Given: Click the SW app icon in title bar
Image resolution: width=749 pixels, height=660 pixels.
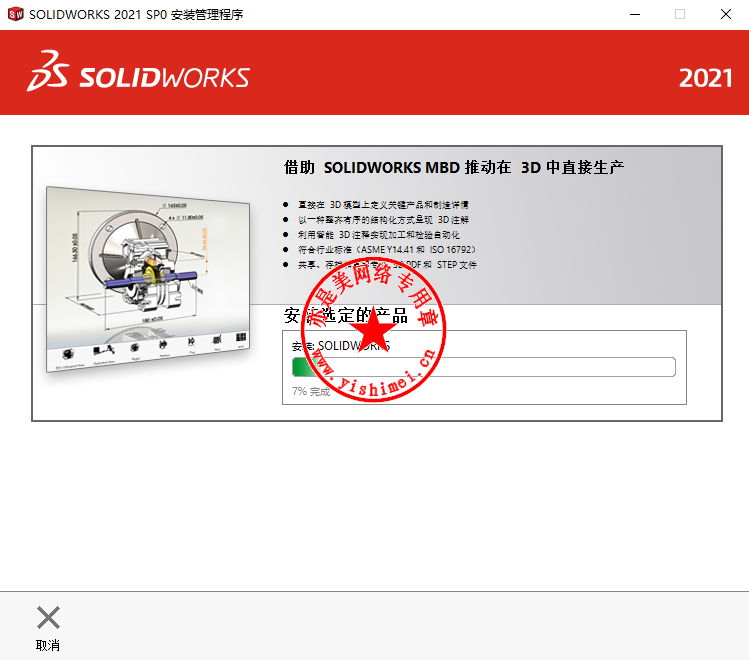Looking at the screenshot, I should [x=15, y=14].
